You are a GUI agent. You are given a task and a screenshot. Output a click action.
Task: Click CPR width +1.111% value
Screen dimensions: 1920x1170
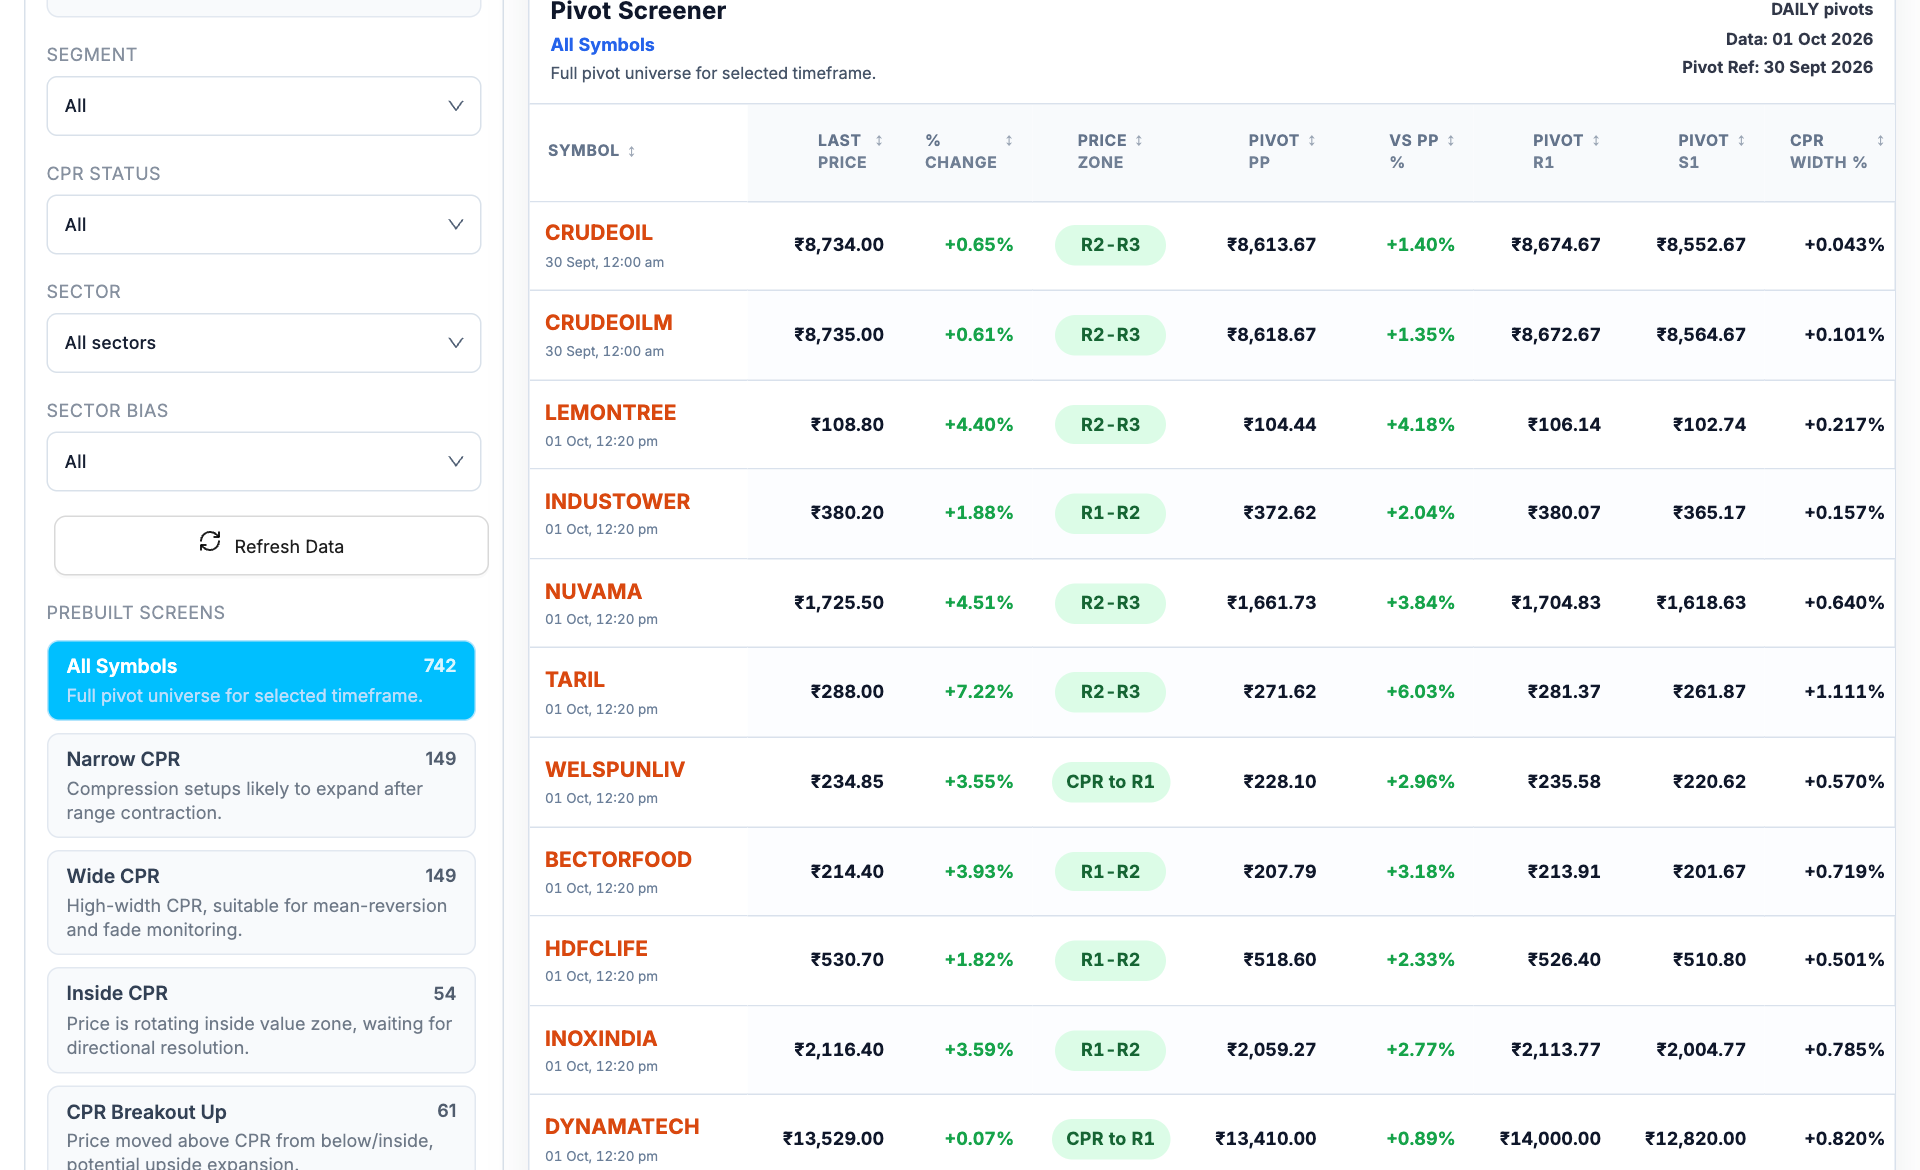(x=1844, y=692)
